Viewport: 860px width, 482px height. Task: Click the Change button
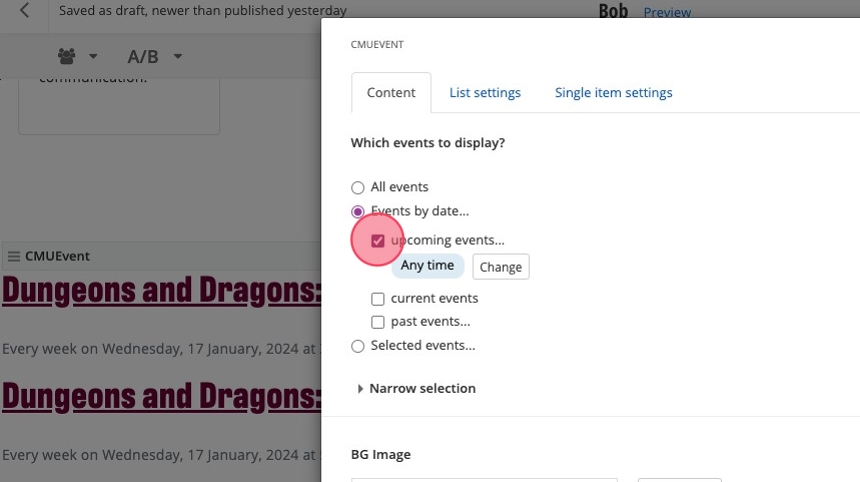[x=500, y=267]
